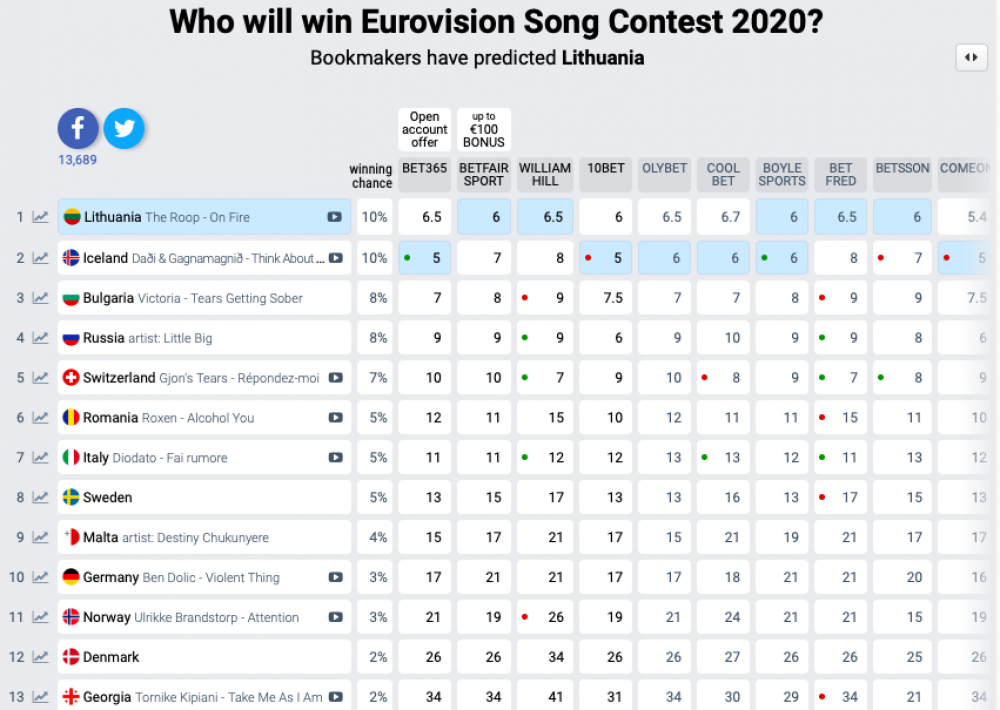This screenshot has width=1000, height=710.
Task: Play the video for Iceland's Think About entry
Action: coord(335,258)
